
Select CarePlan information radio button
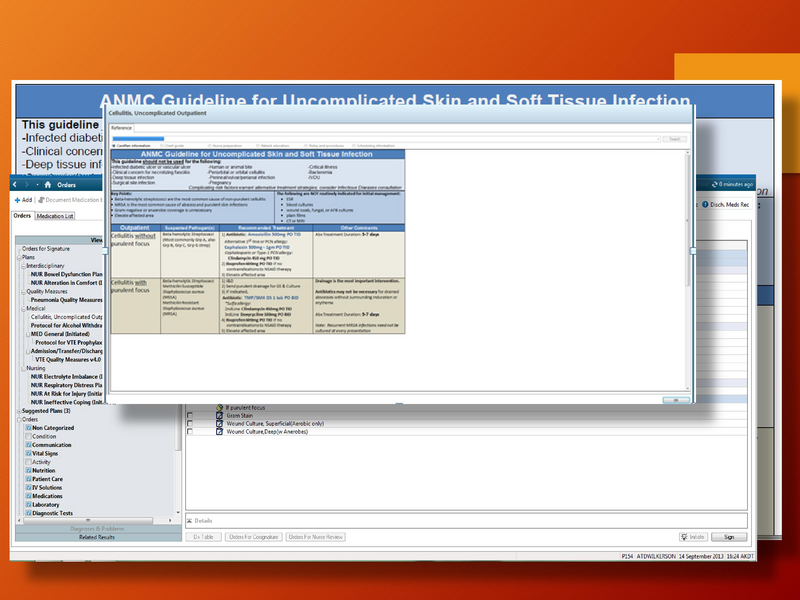click(x=114, y=146)
